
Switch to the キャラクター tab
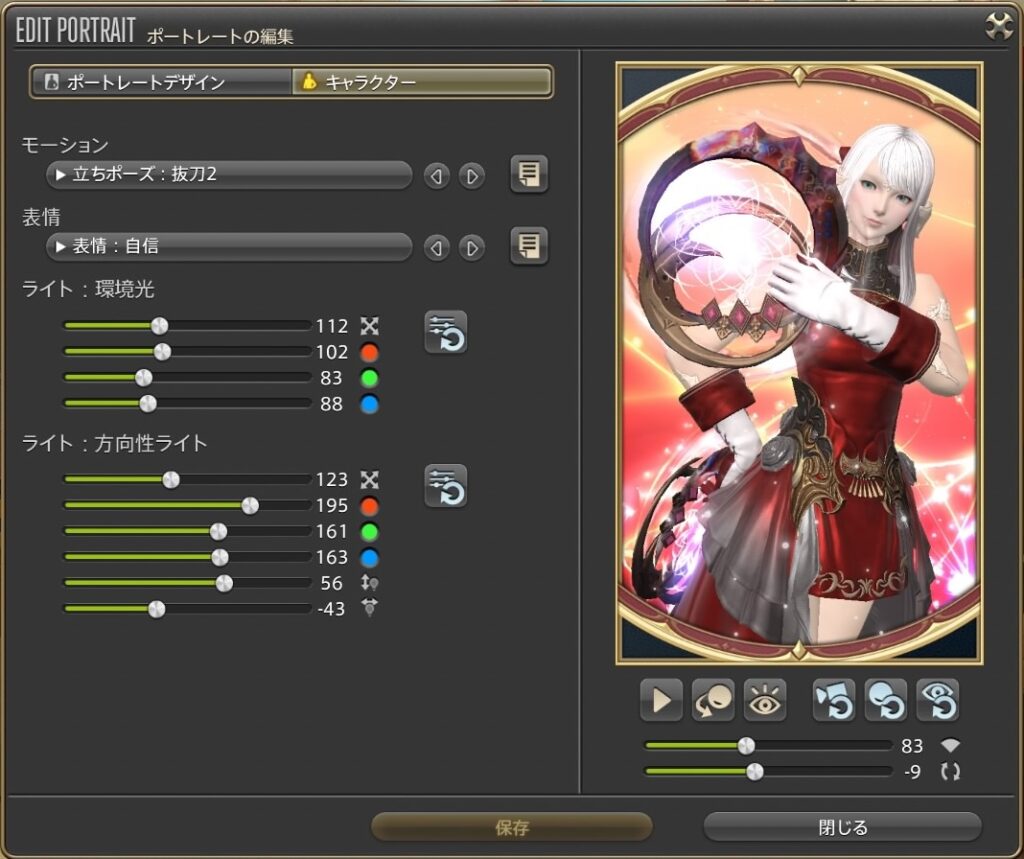click(x=421, y=82)
